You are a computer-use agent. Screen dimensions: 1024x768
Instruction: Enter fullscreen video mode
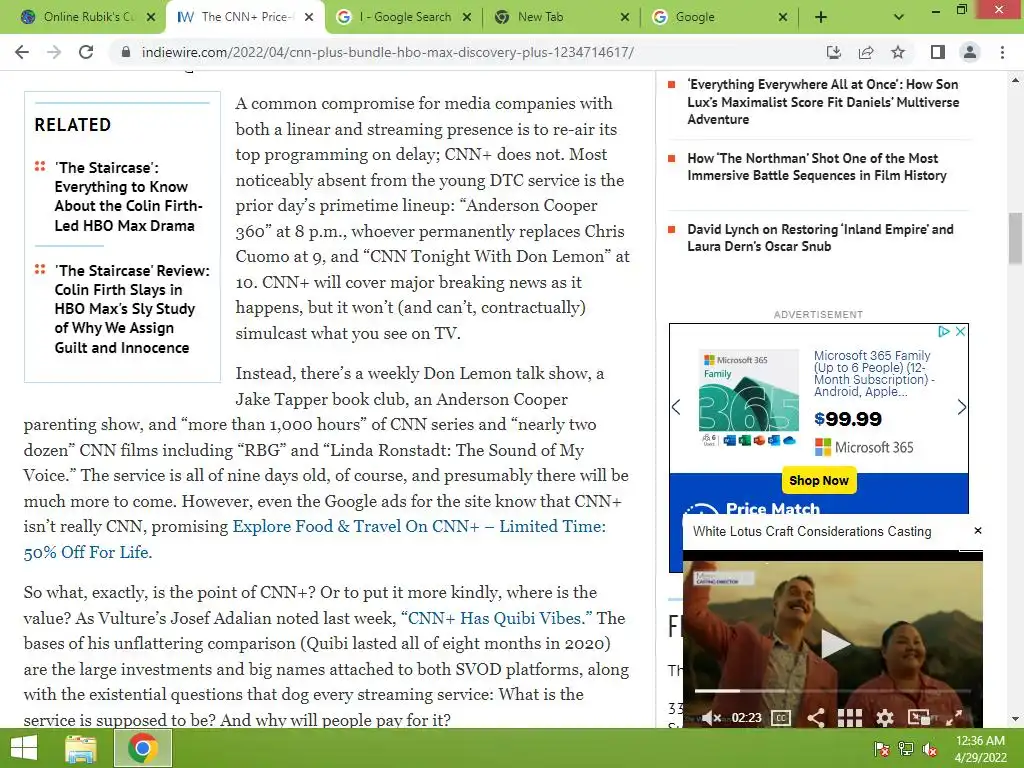tap(954, 718)
